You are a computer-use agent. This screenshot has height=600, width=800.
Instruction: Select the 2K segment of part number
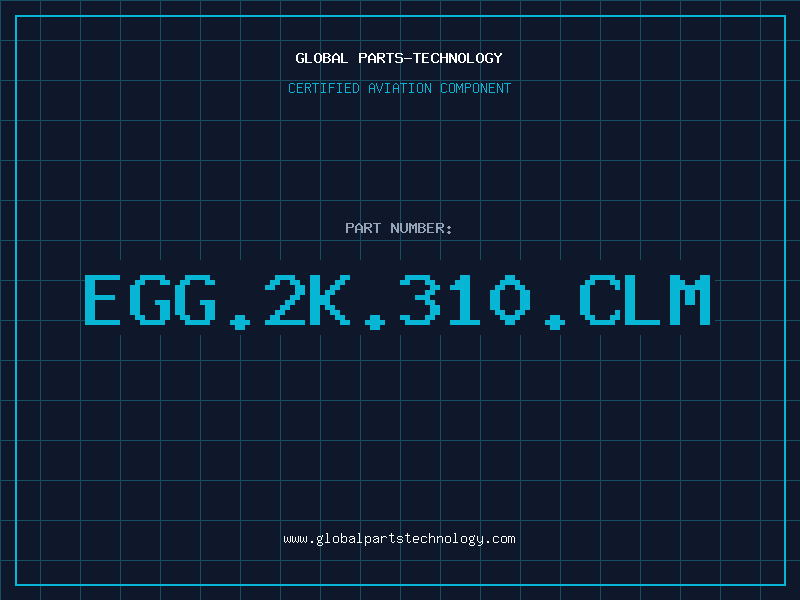coord(308,299)
